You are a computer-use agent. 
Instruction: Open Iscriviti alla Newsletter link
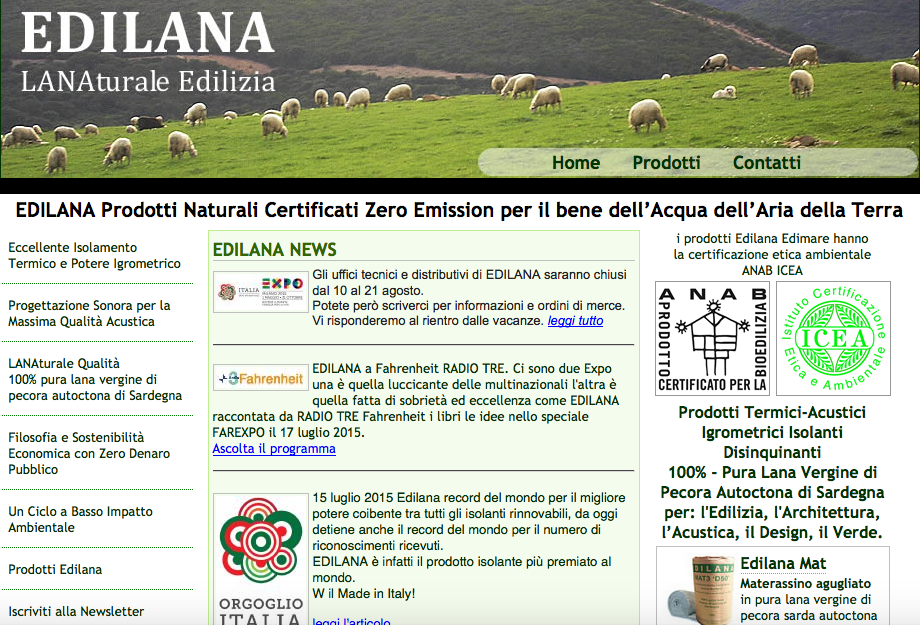click(76, 611)
